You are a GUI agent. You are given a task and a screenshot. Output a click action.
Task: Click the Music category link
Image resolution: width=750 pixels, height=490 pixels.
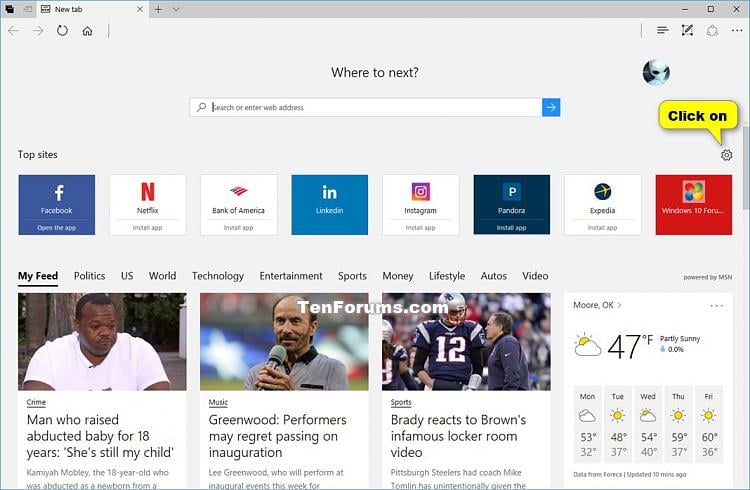tap(218, 402)
